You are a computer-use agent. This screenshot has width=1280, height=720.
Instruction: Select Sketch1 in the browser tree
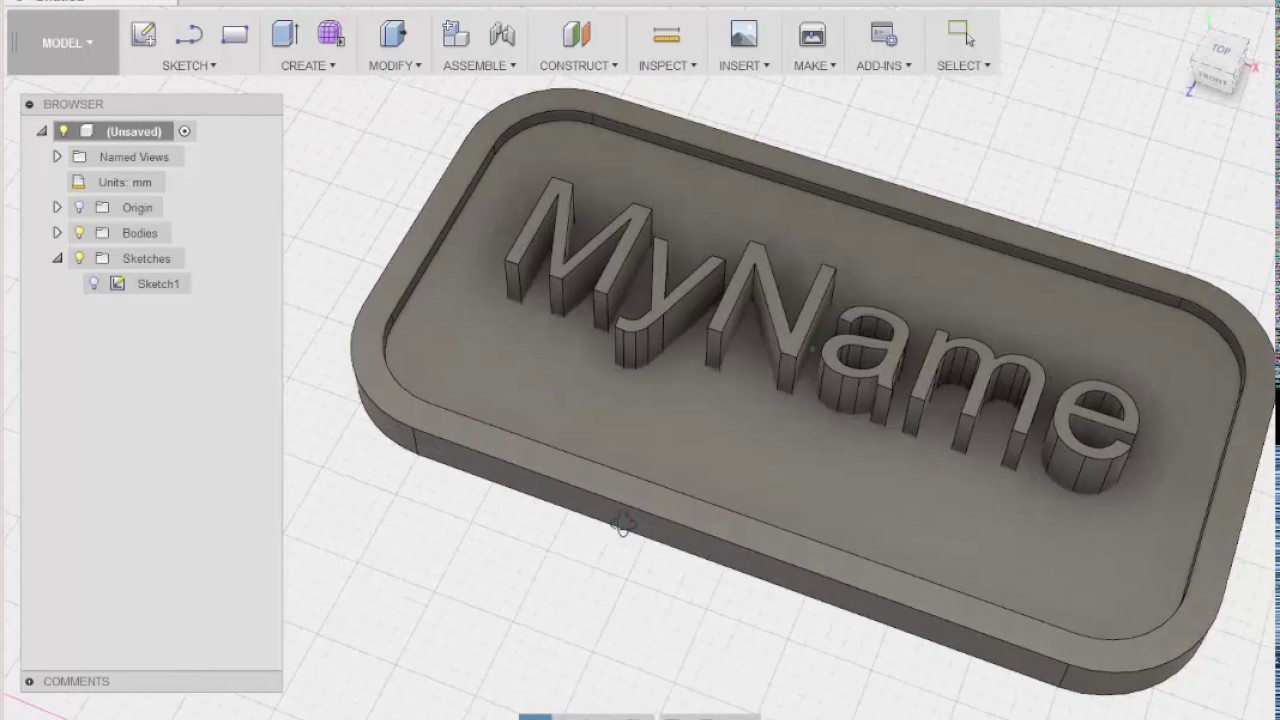(x=158, y=284)
